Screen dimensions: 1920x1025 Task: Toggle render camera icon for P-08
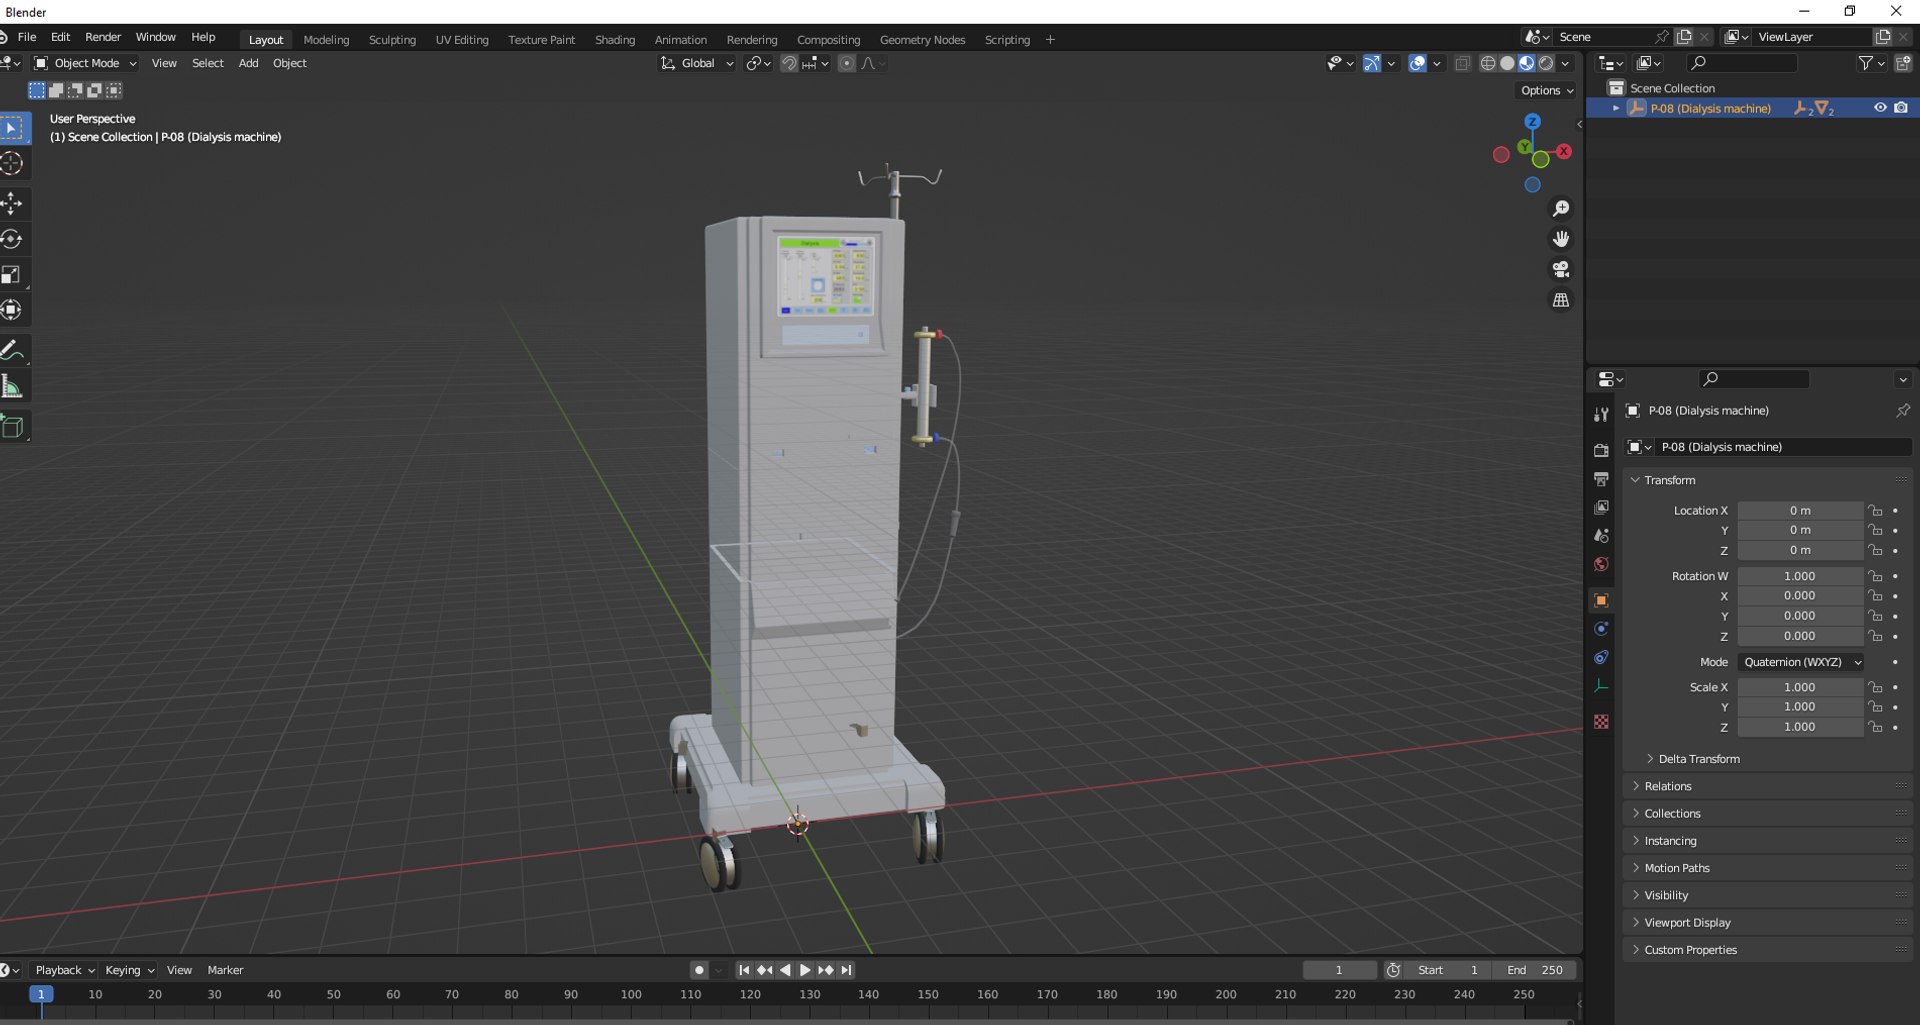tap(1901, 108)
